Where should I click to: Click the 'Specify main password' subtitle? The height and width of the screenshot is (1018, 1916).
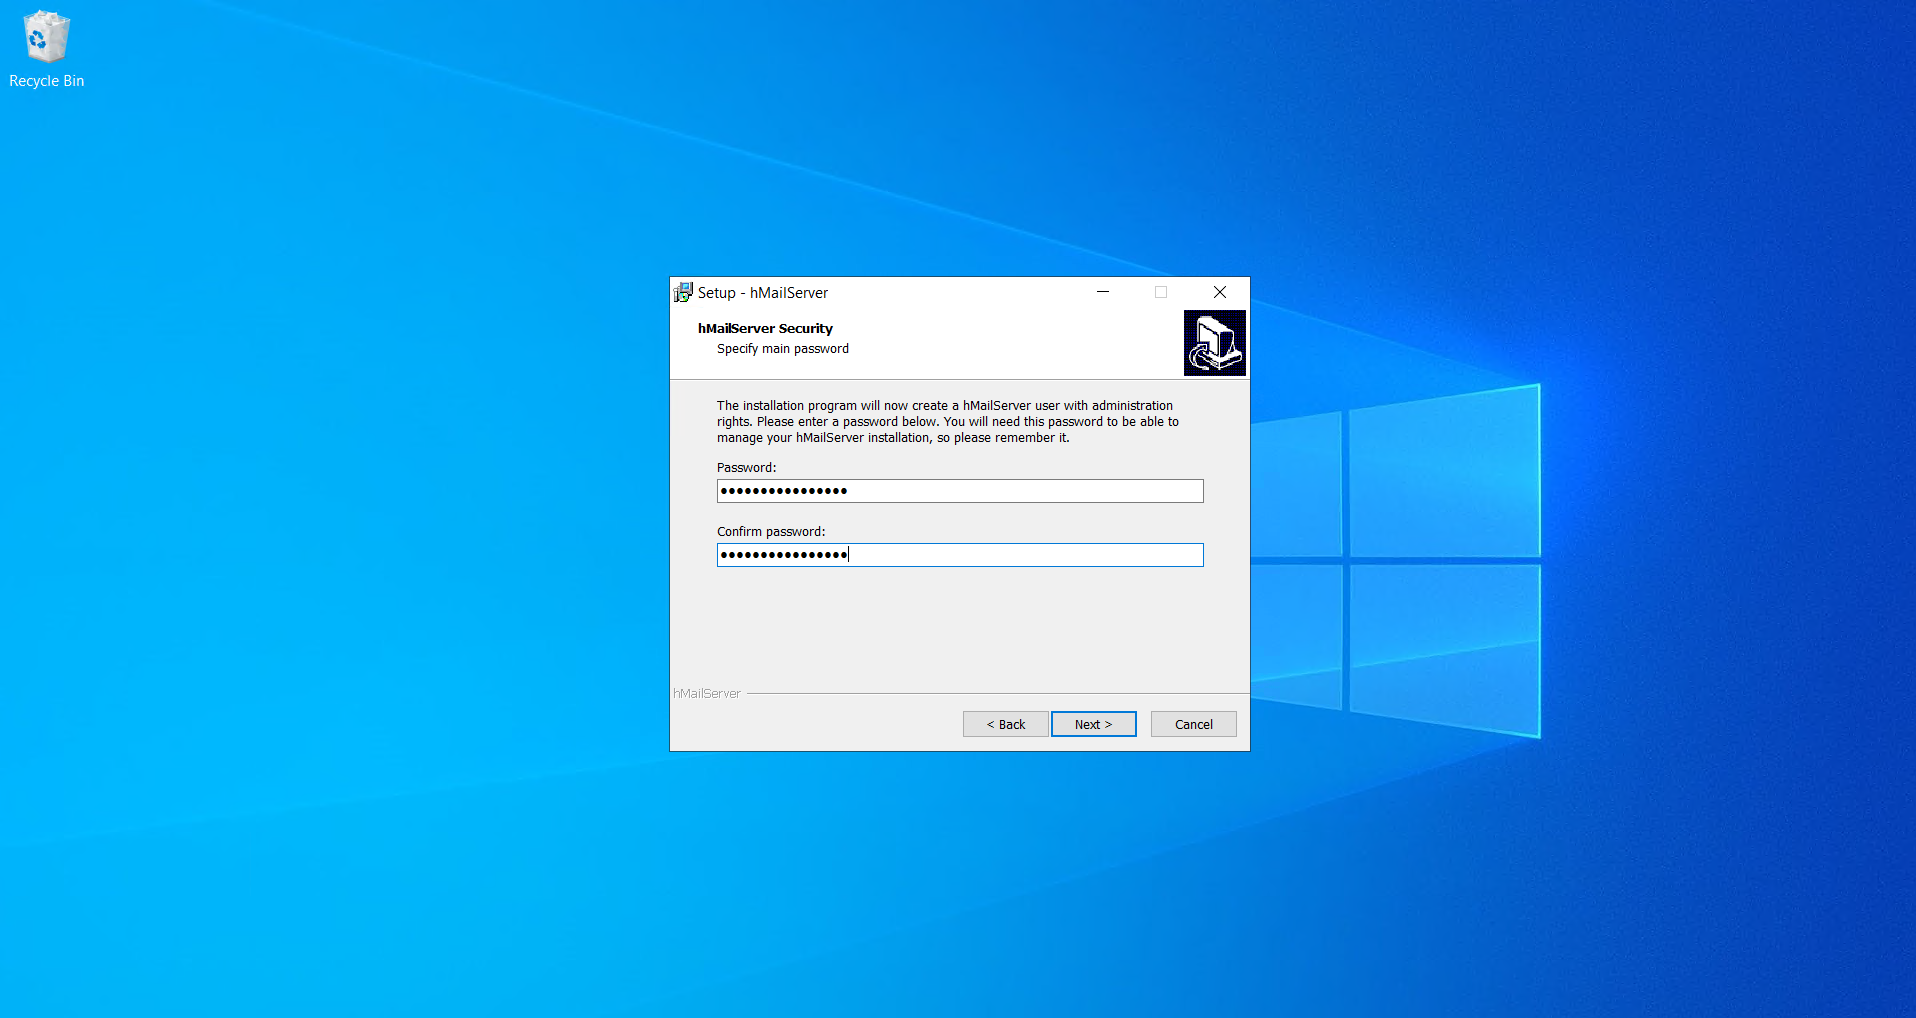click(x=783, y=349)
